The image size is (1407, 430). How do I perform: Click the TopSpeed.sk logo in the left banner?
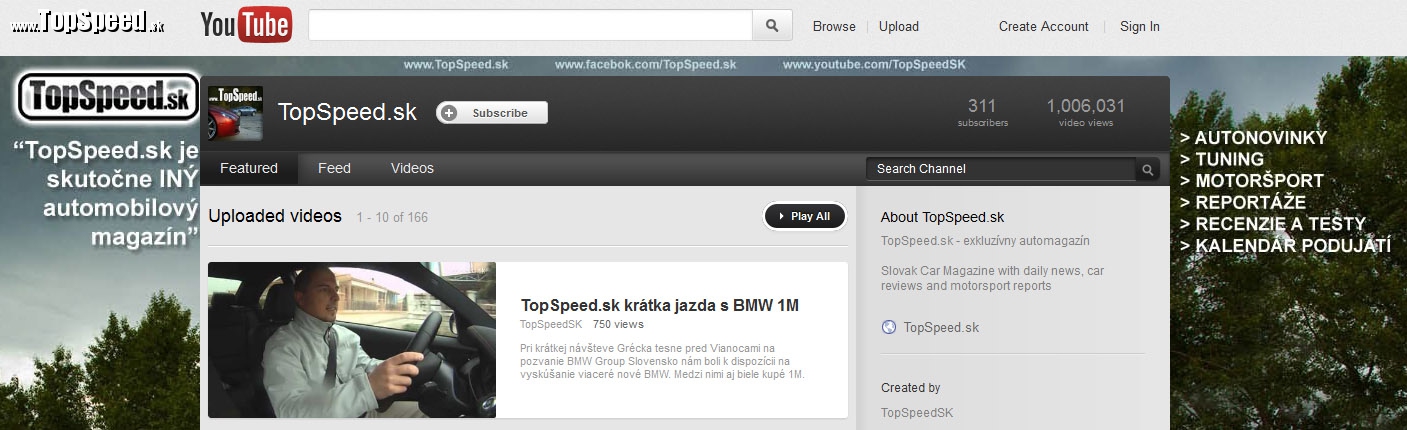[109, 97]
